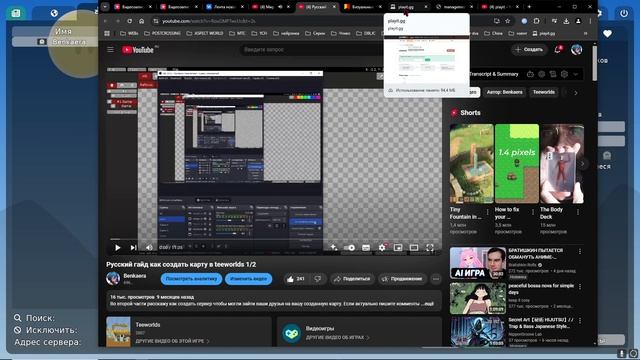Open the POSTCROSSING bookmark folder
This screenshot has width=640, height=360.
point(162,33)
